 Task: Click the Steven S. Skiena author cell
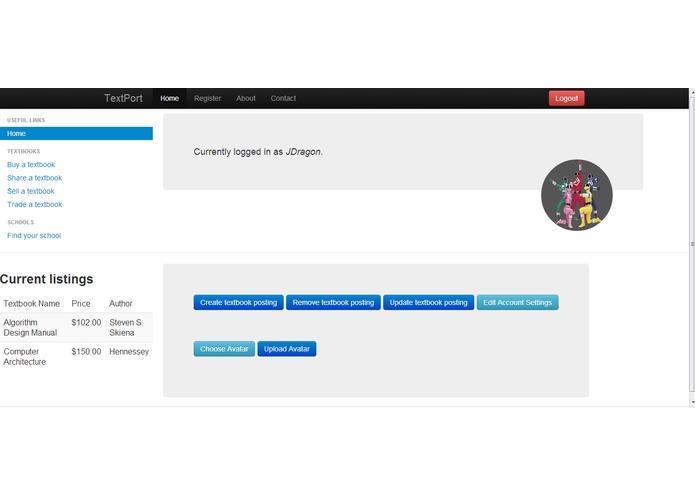[x=126, y=327]
